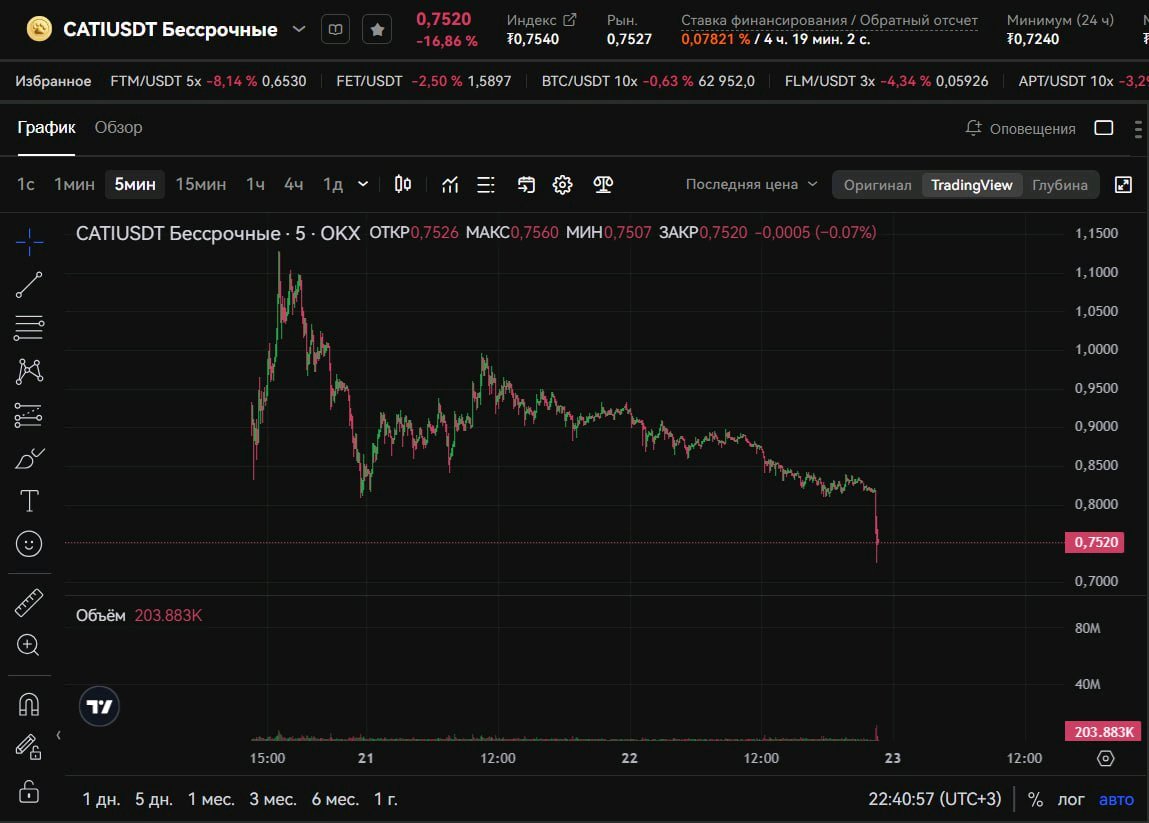
Task: Switch to the Обзор tab
Action: pyautogui.click(x=119, y=128)
